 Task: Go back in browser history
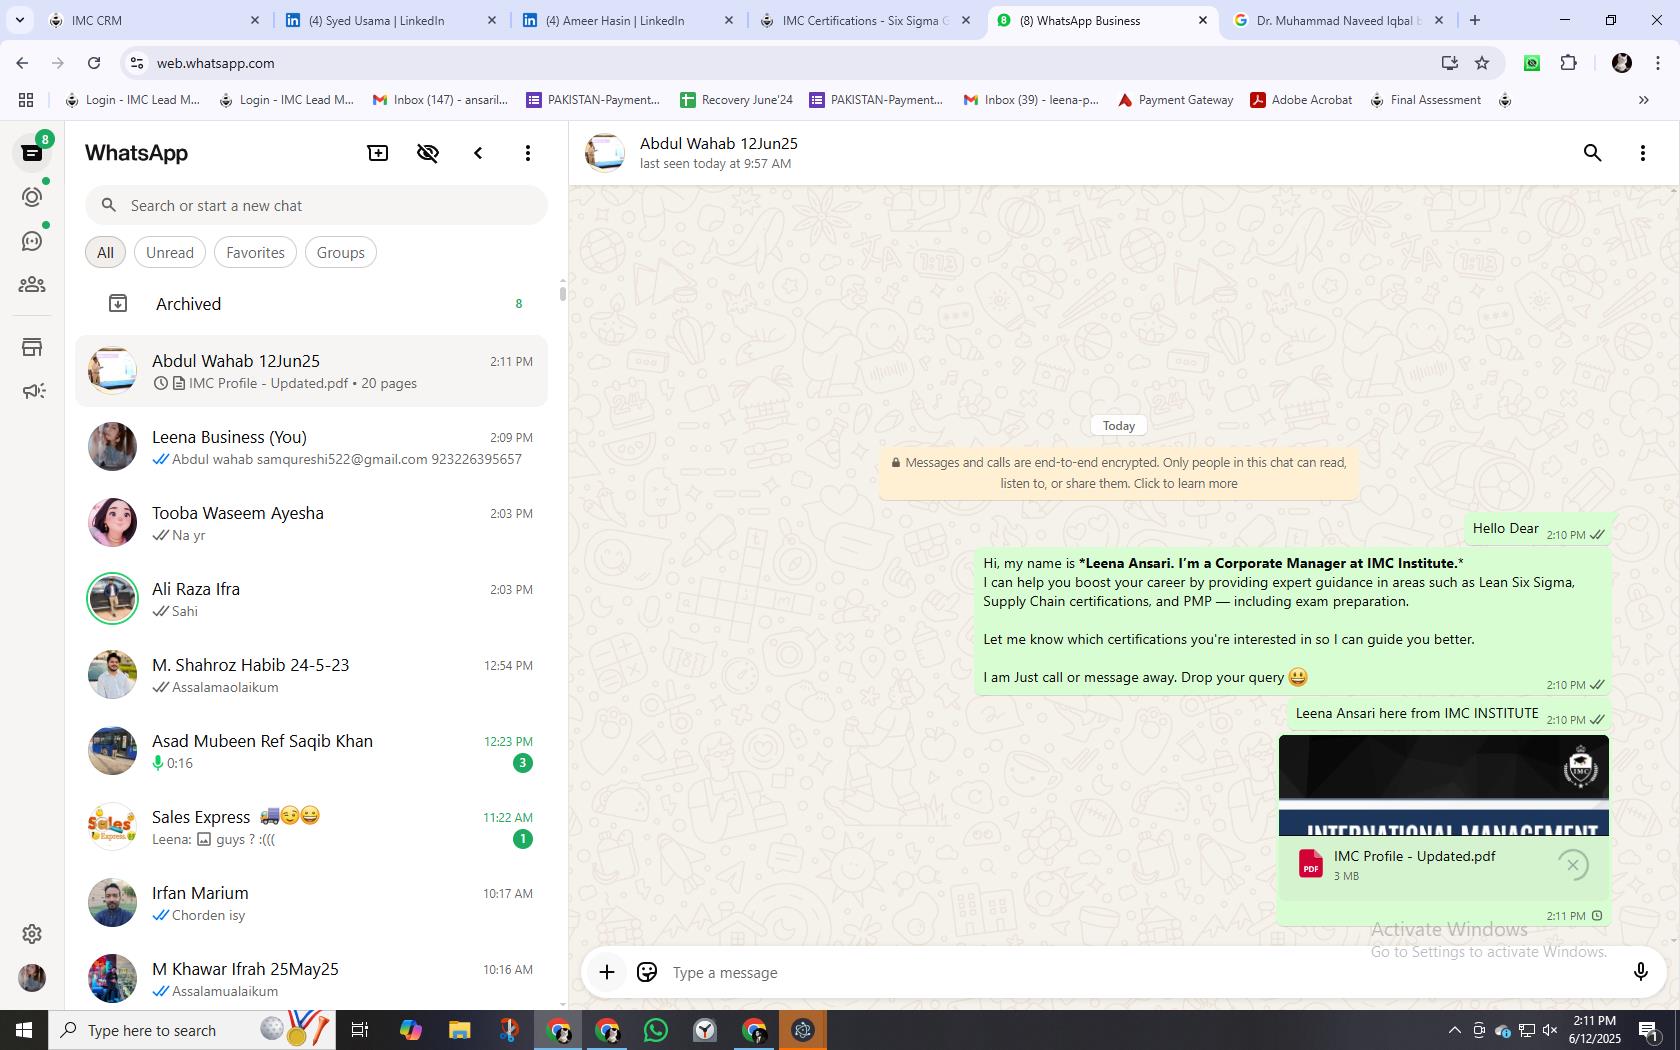(22, 63)
